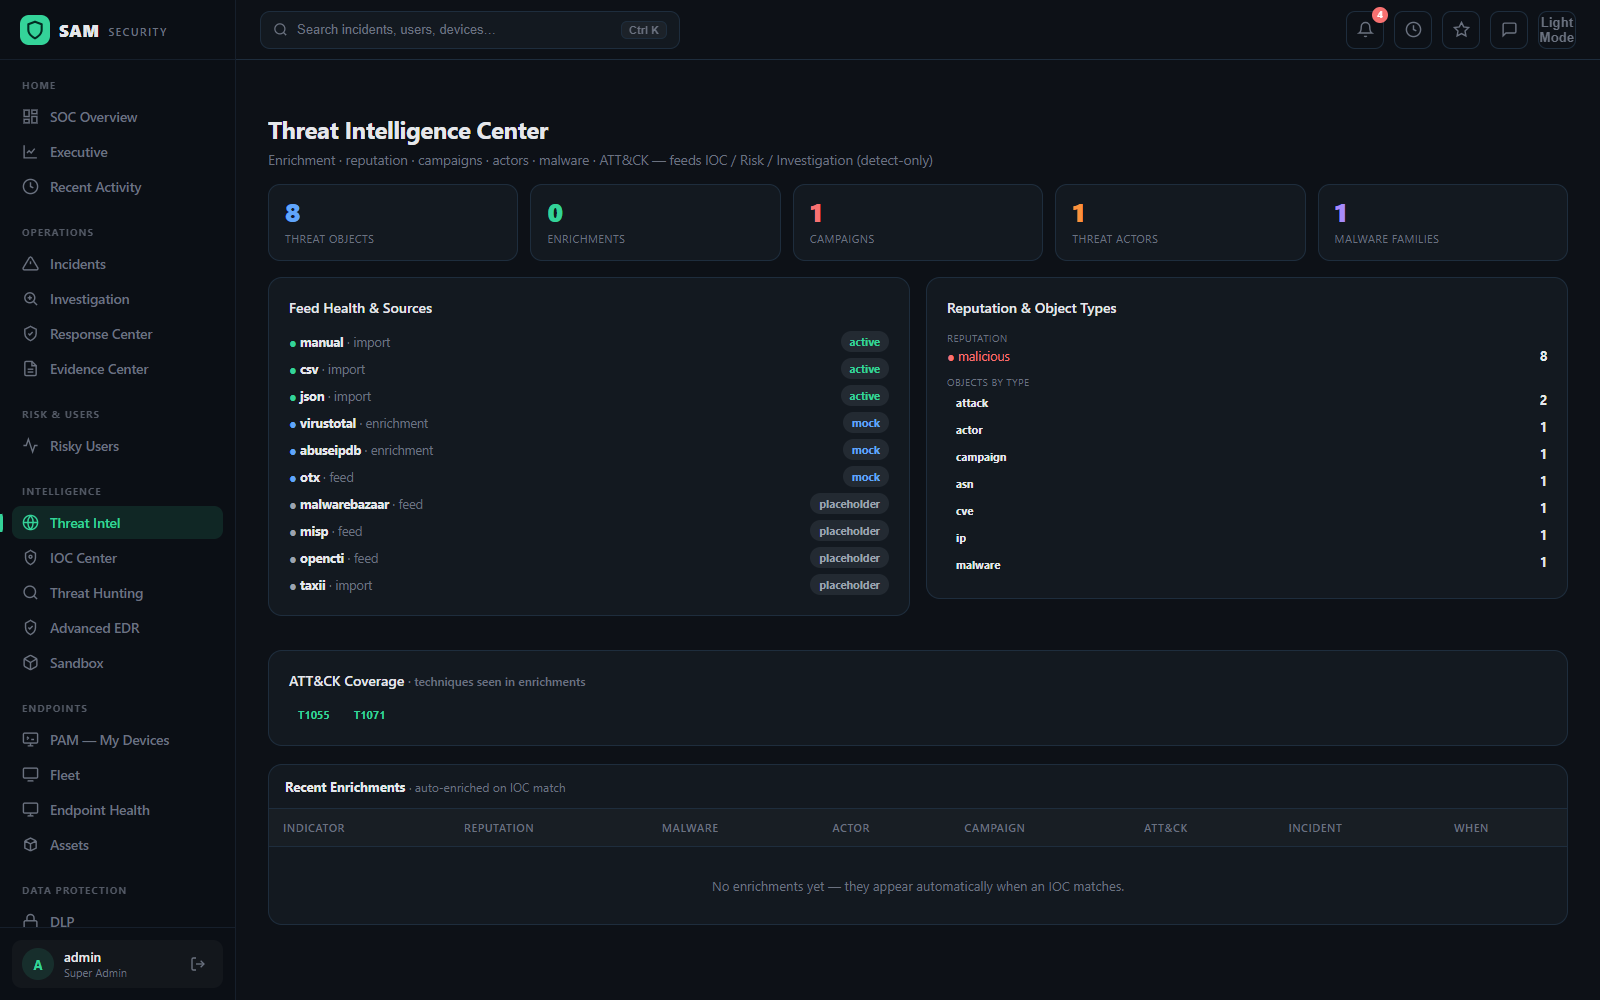1600x1000 pixels.
Task: Click the search magnifier icon
Action: pyautogui.click(x=281, y=30)
